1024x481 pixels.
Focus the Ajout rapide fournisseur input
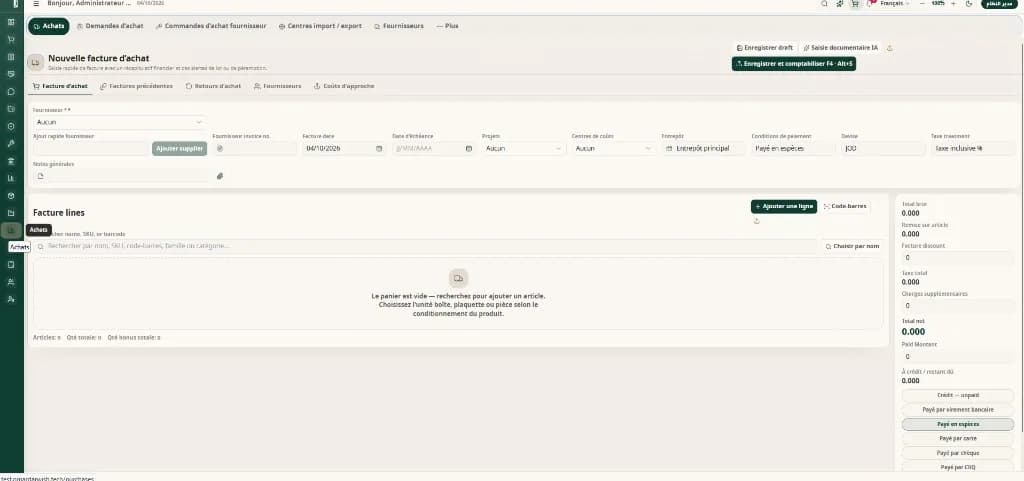91,148
